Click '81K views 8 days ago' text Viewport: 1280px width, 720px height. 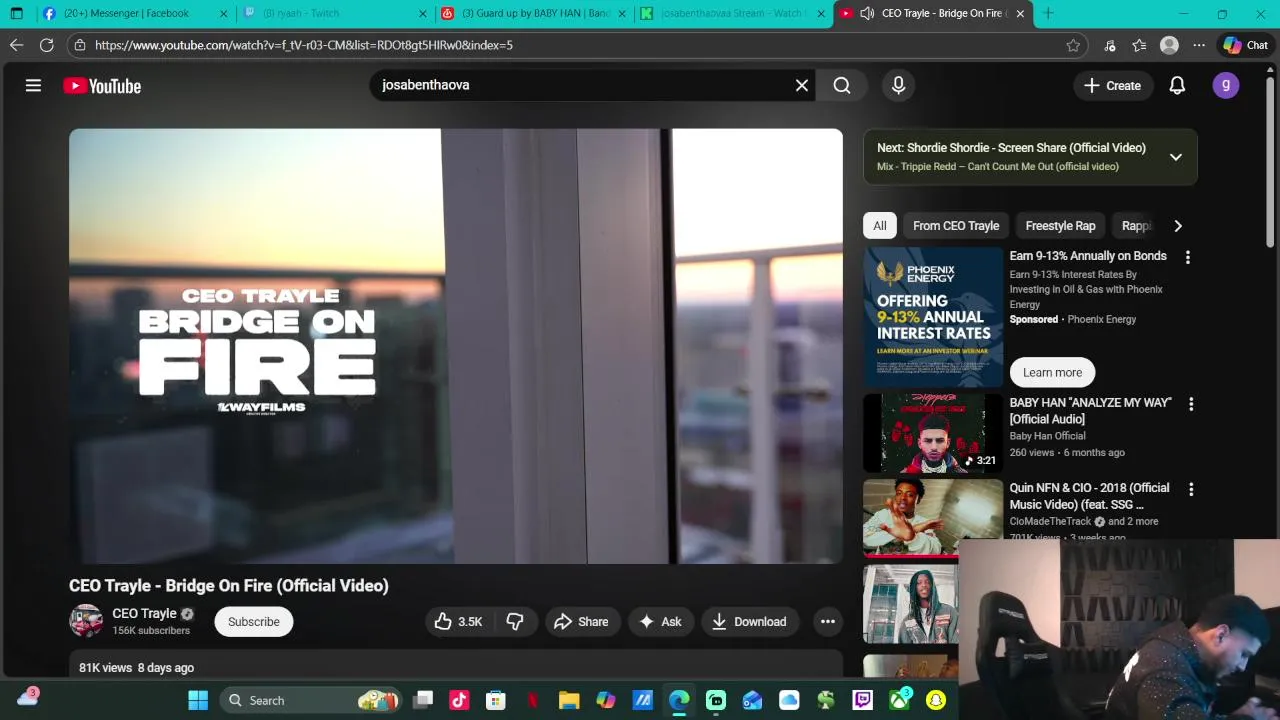point(136,668)
